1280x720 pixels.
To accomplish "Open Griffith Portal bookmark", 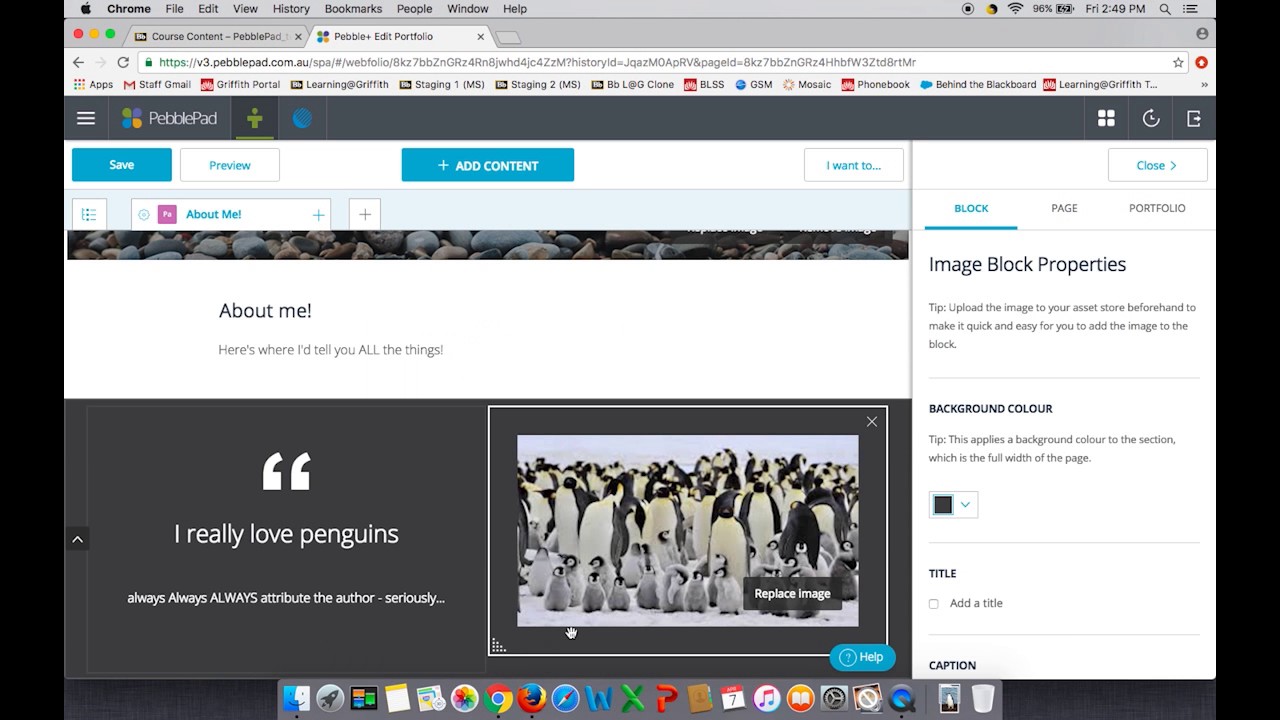I will pyautogui.click(x=240, y=85).
